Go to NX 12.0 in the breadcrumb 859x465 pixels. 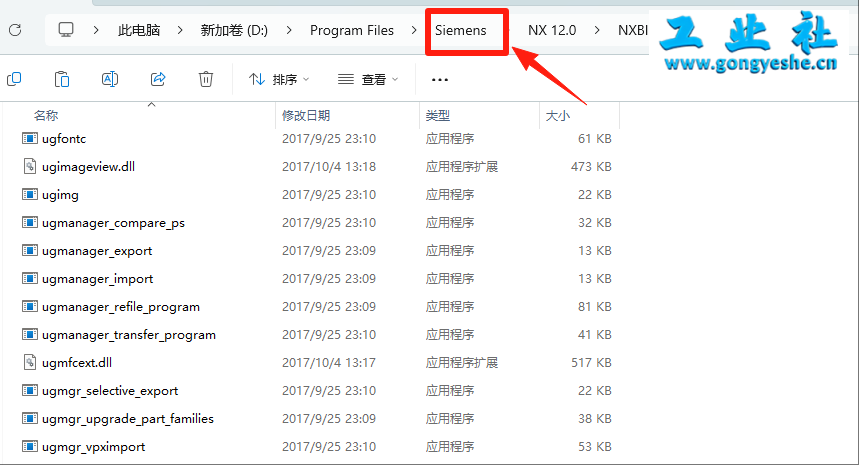coord(552,30)
